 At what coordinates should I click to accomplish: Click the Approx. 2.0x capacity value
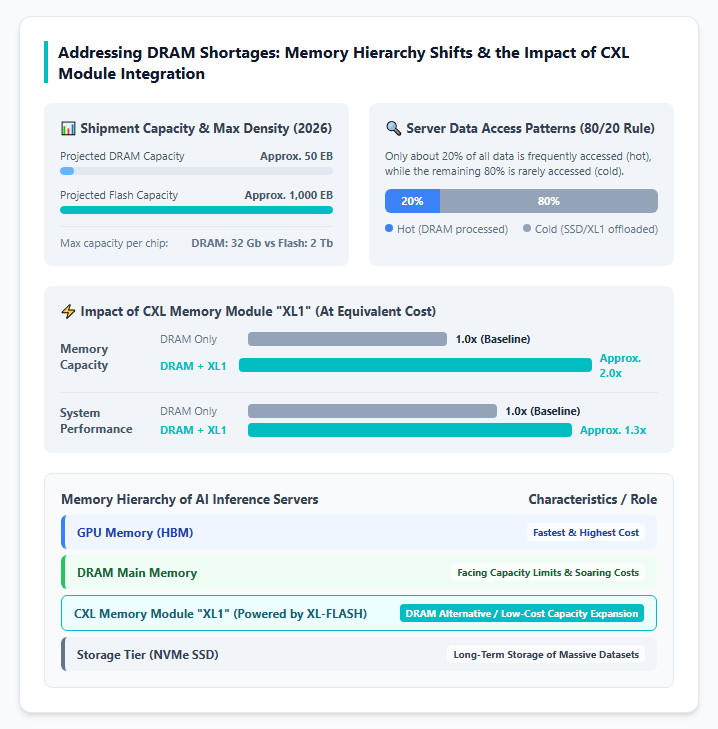[620, 365]
